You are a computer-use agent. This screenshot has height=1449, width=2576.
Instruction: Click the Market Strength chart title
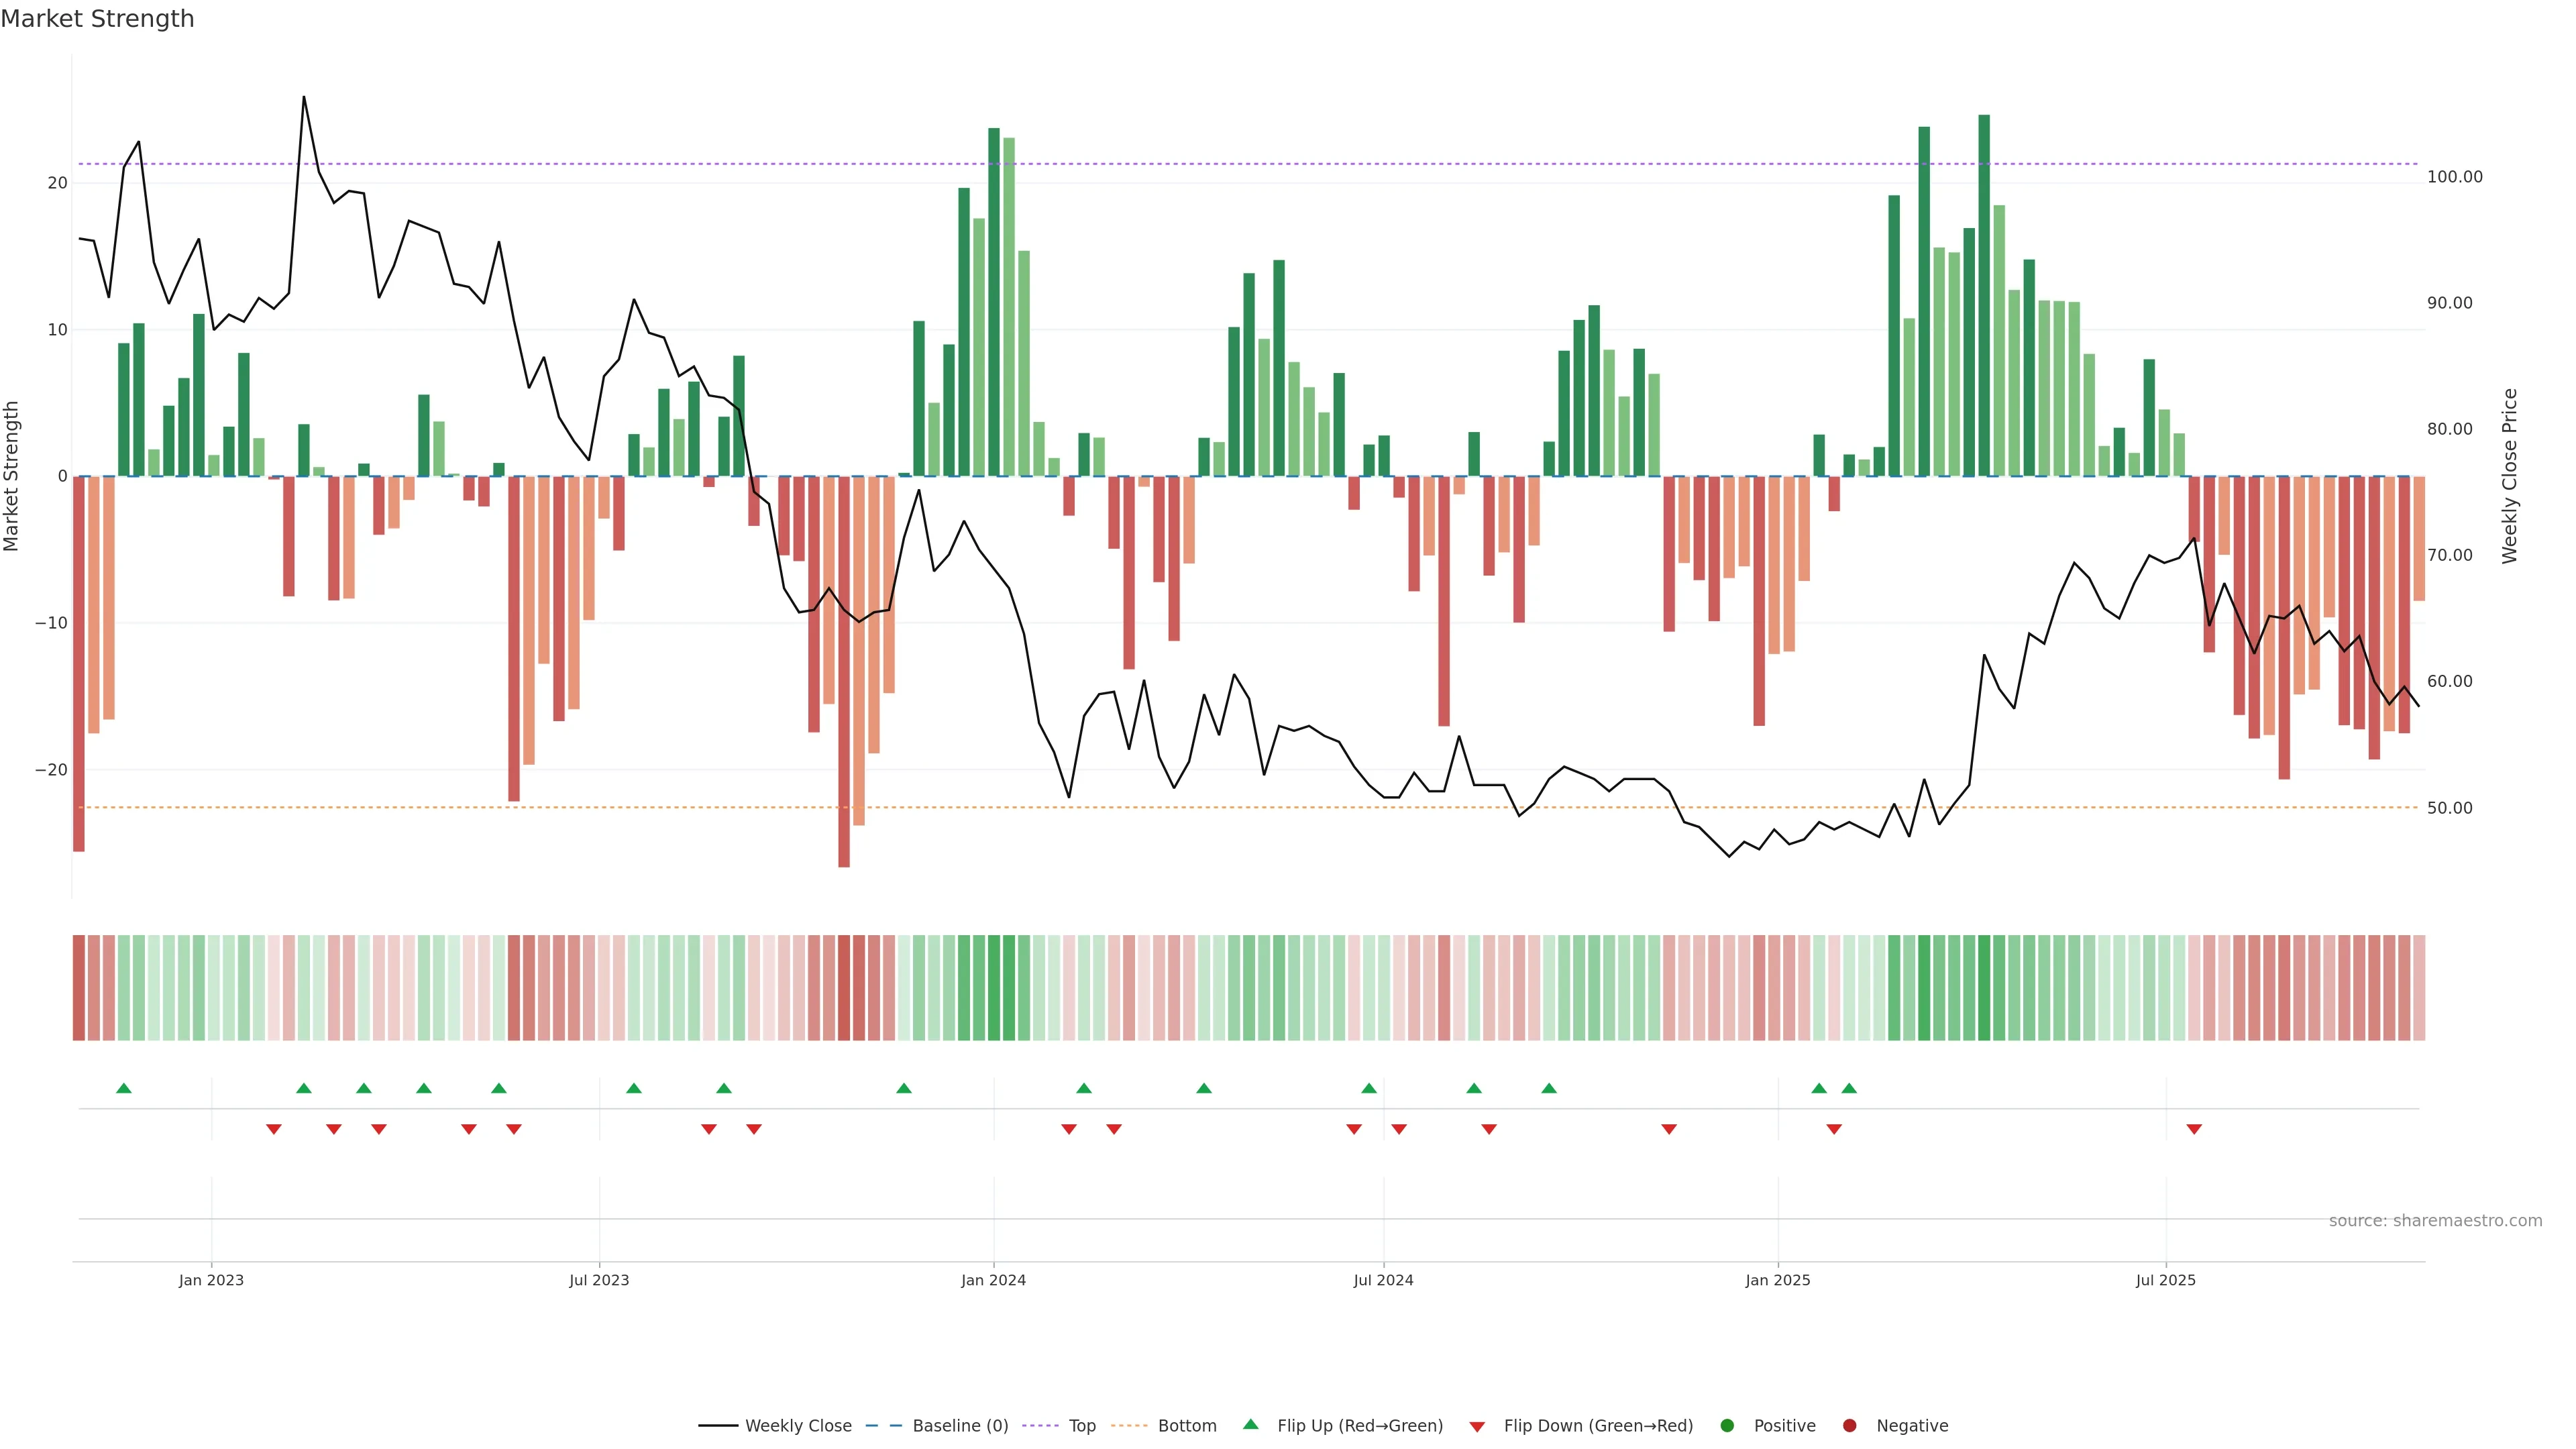point(97,19)
